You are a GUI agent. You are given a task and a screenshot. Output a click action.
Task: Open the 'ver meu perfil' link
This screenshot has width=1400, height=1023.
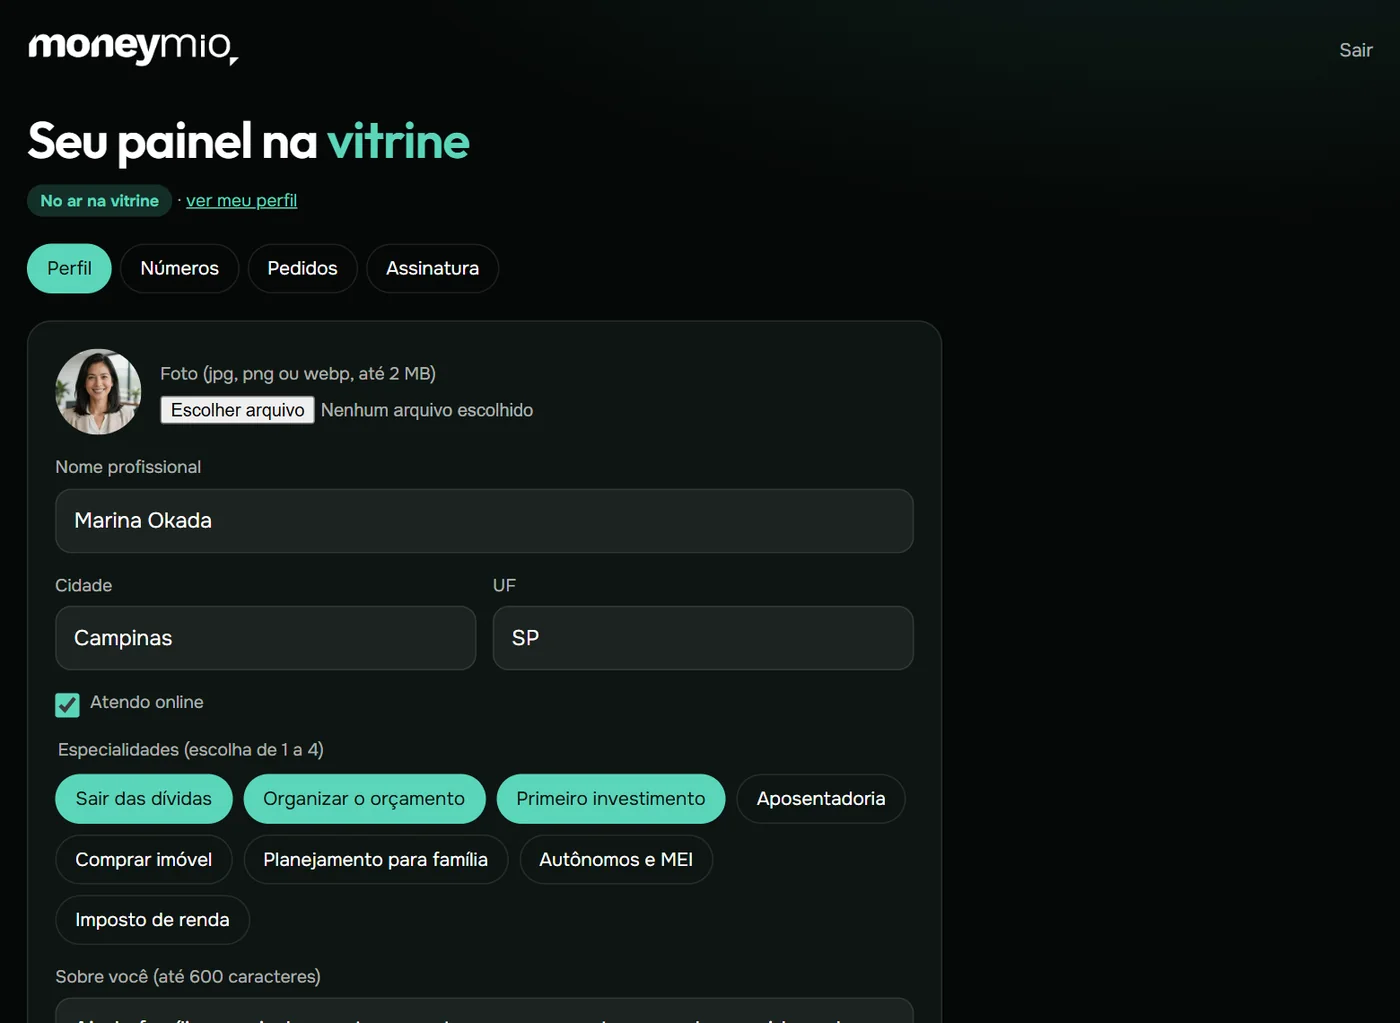tap(241, 200)
